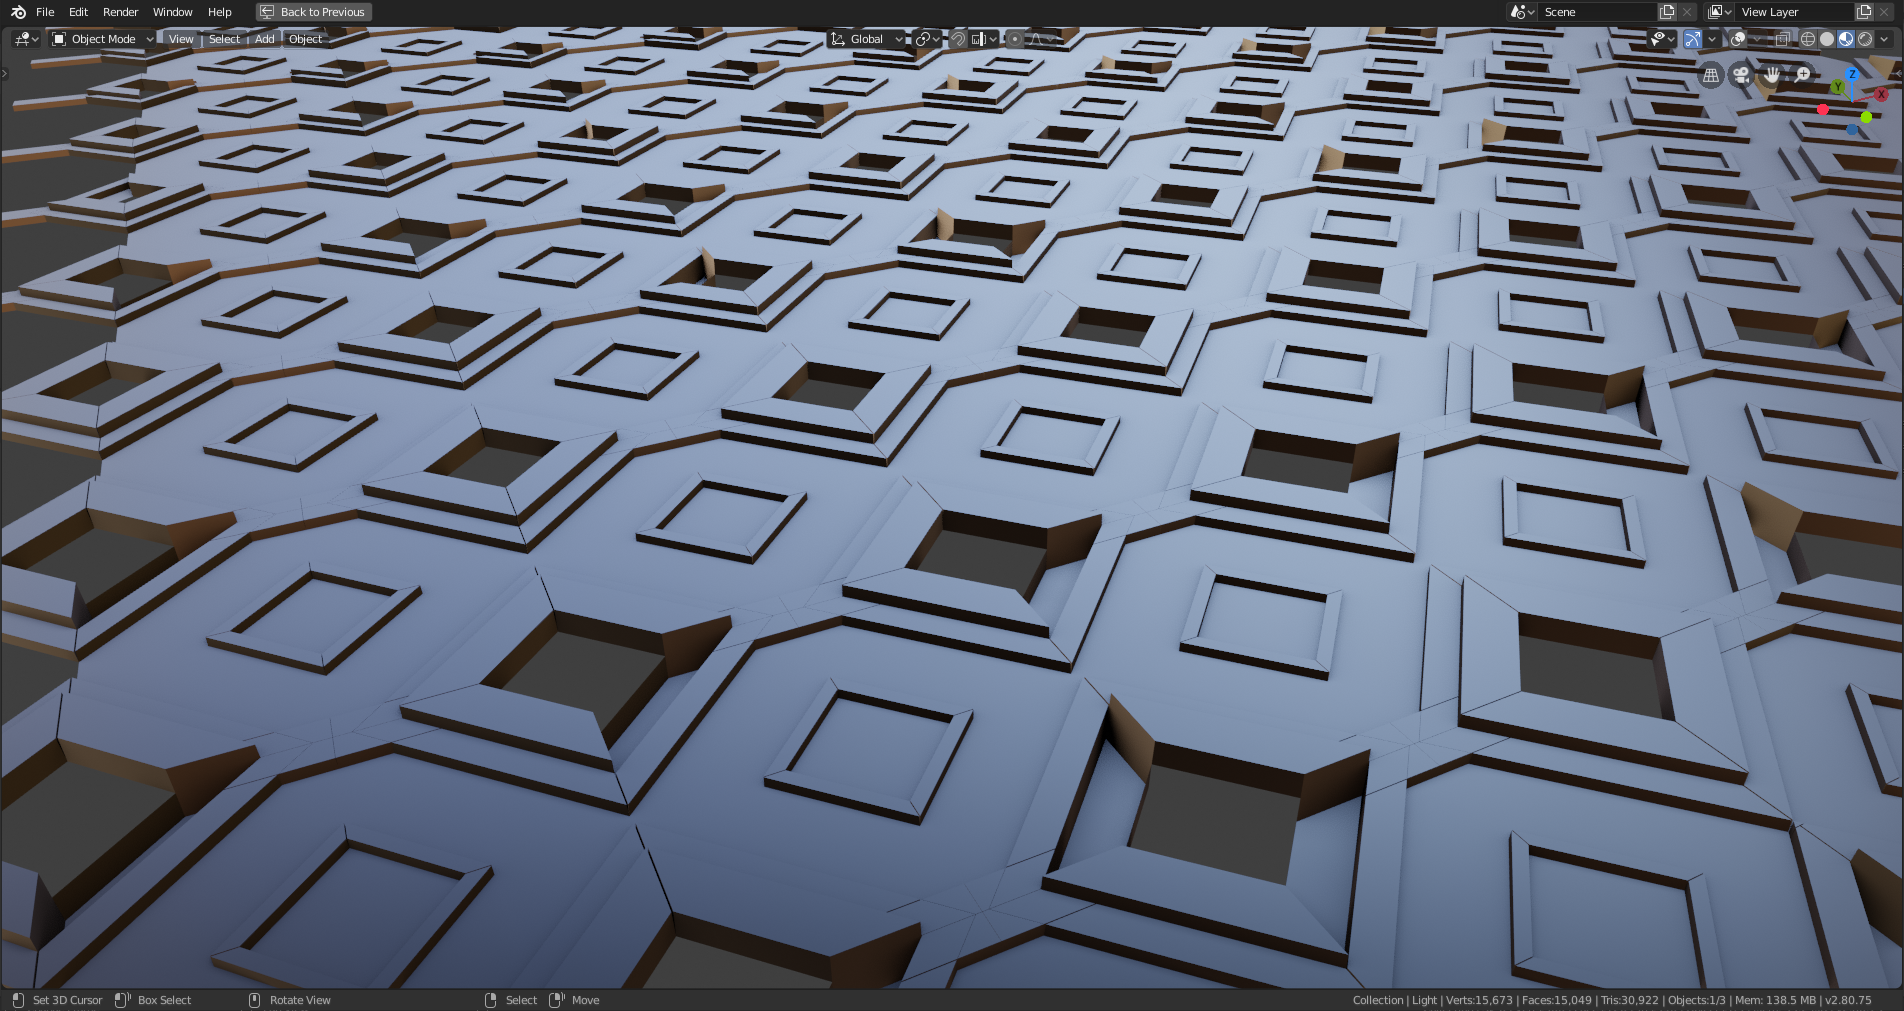Click the 'Verts:15,673' statistic
This screenshot has width=1904, height=1011.
[1479, 1000]
